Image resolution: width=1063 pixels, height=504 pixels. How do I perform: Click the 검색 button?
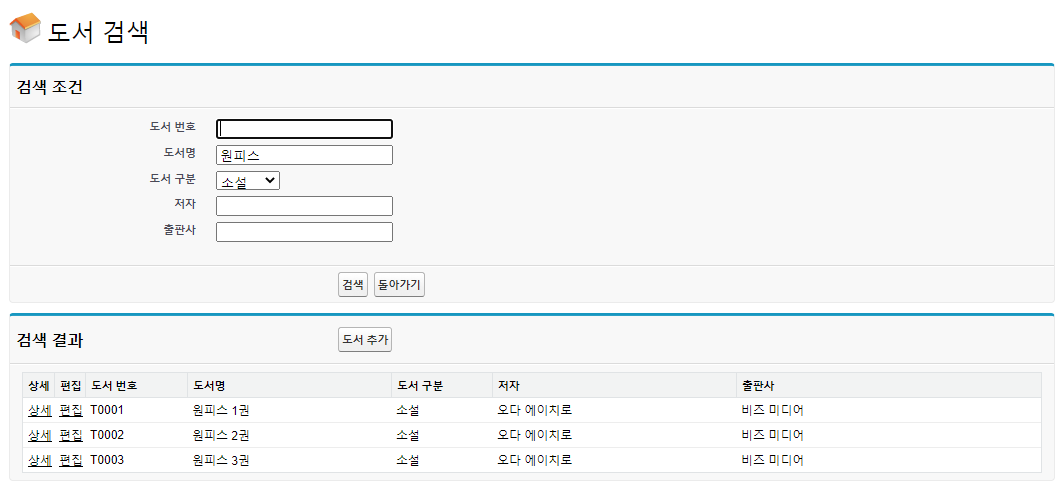(x=353, y=284)
